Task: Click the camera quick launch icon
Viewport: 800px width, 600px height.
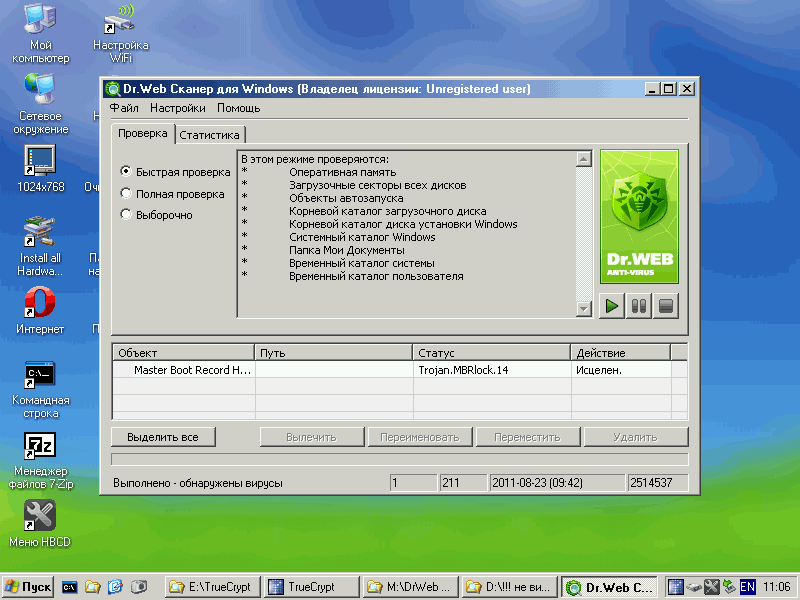Action: point(138,587)
